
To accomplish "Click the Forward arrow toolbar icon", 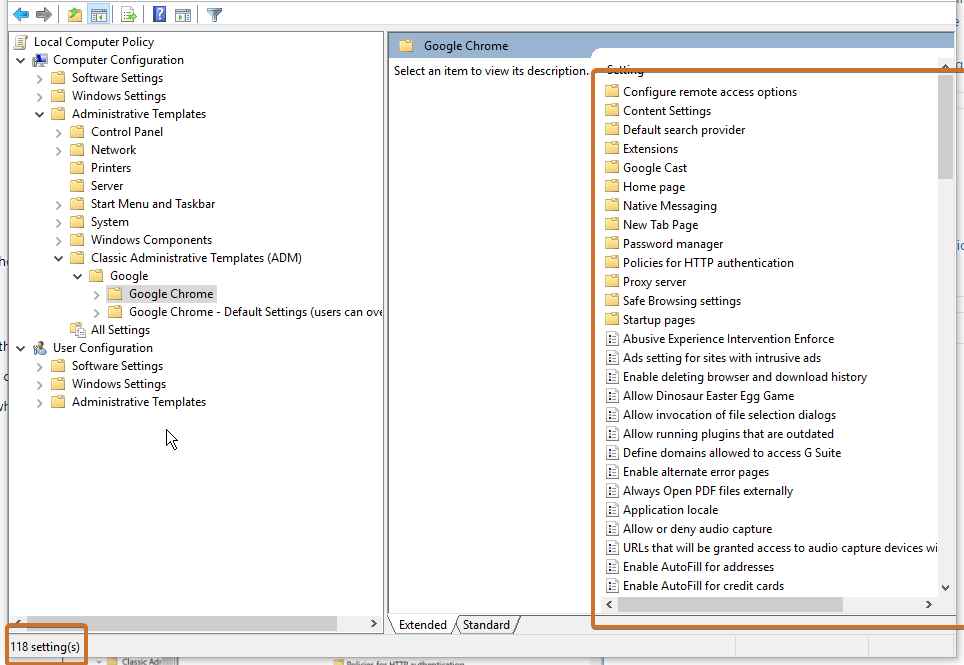I will [x=44, y=14].
